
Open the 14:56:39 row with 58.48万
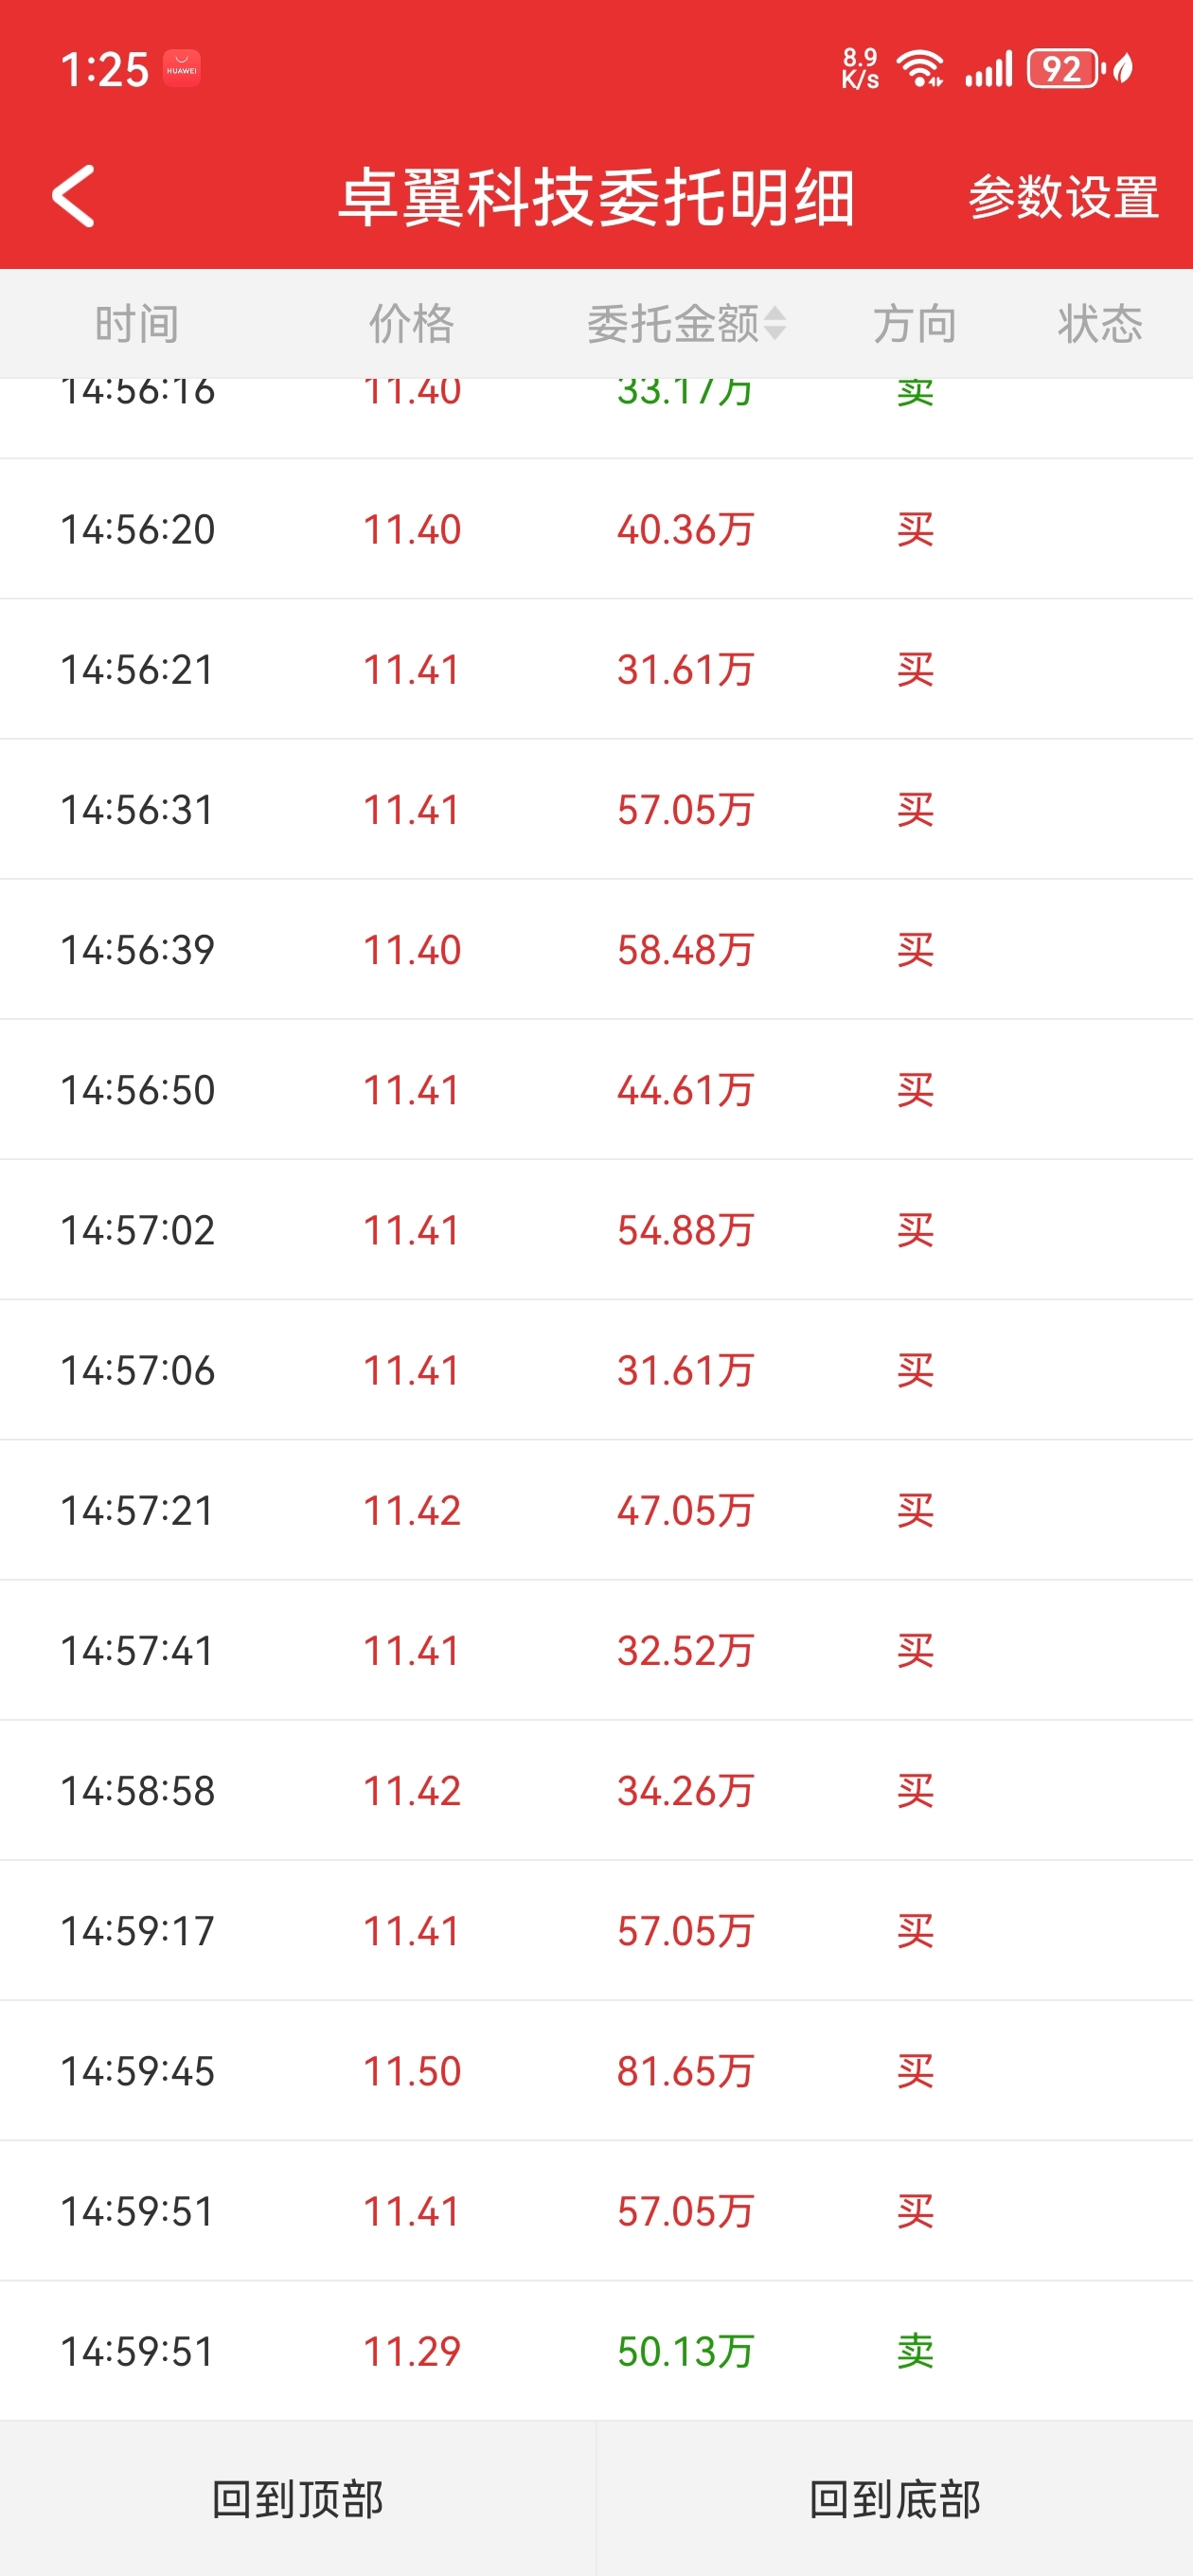pyautogui.click(x=596, y=949)
